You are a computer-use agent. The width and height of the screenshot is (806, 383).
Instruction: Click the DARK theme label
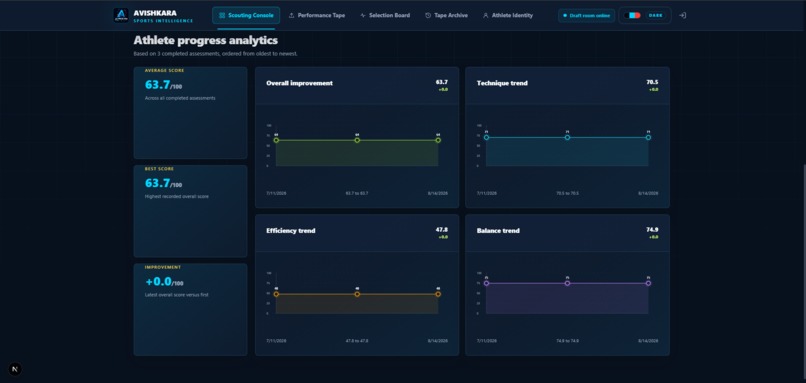point(655,15)
